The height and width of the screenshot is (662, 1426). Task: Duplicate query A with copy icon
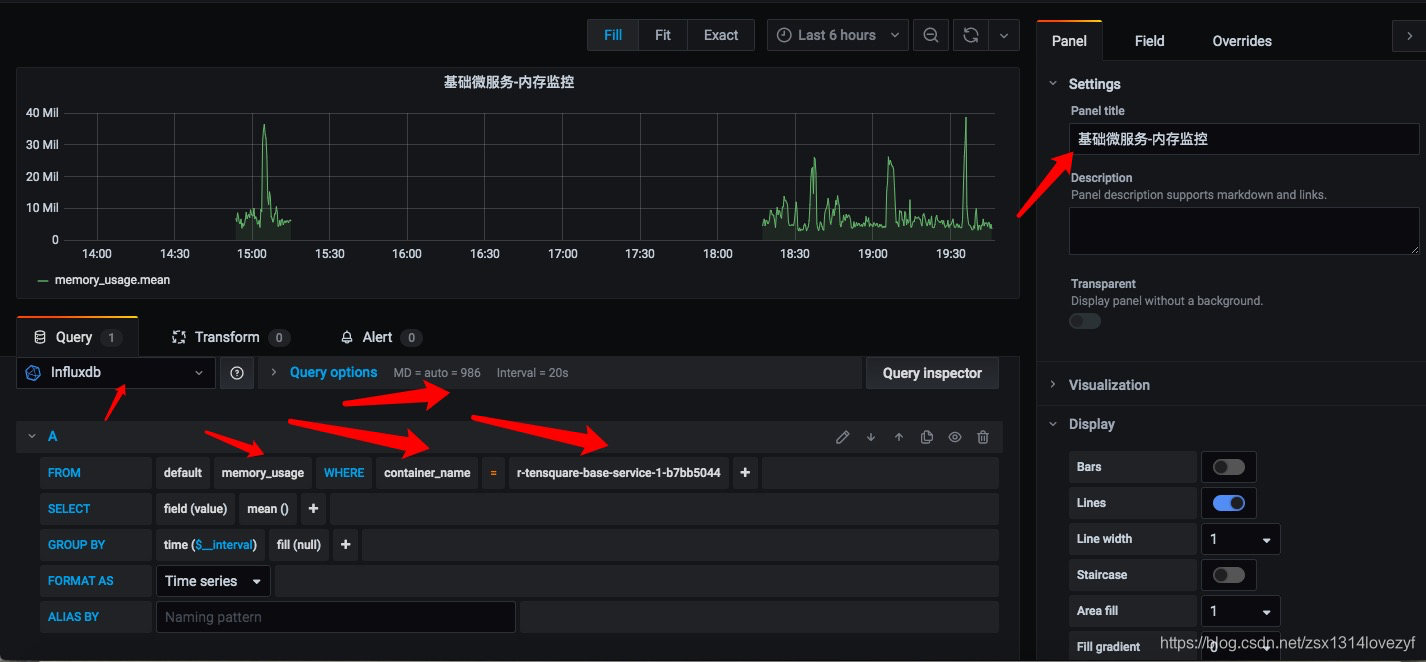[927, 437]
